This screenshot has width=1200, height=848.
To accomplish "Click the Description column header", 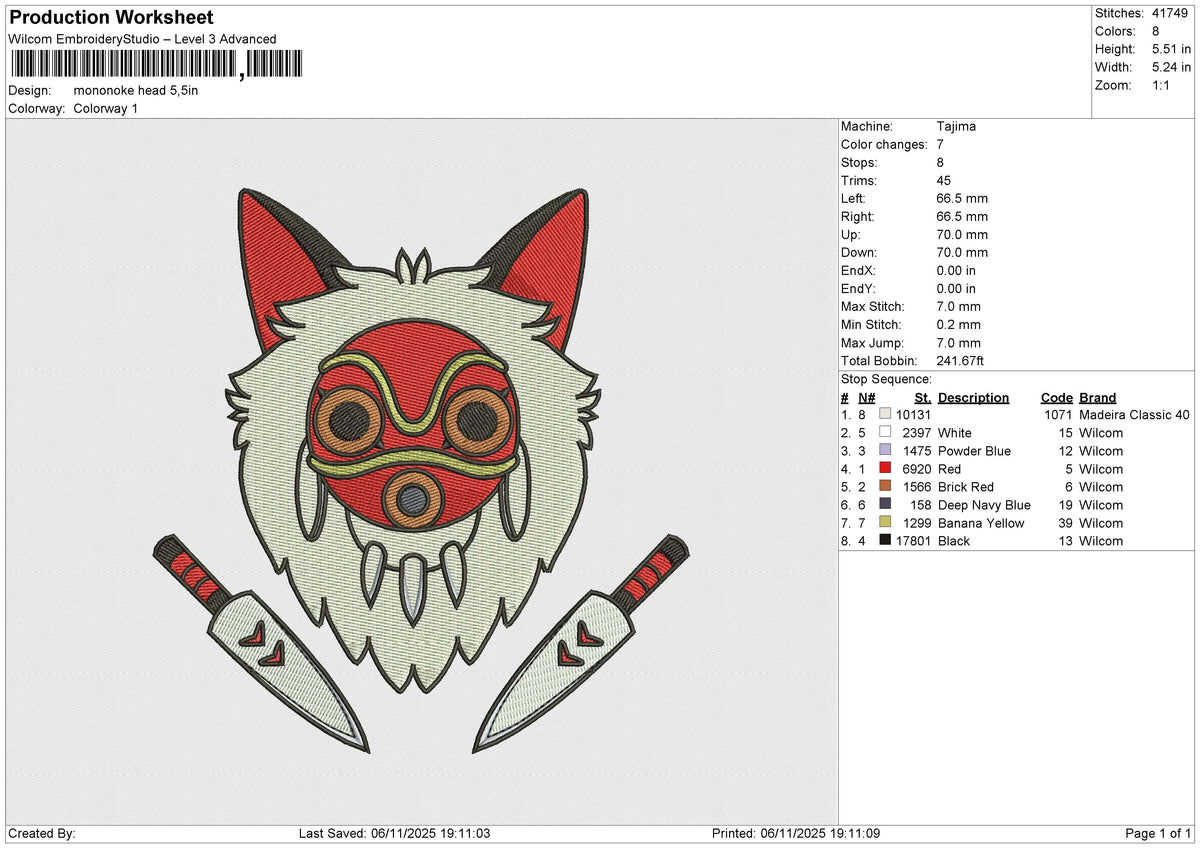I will [x=973, y=398].
